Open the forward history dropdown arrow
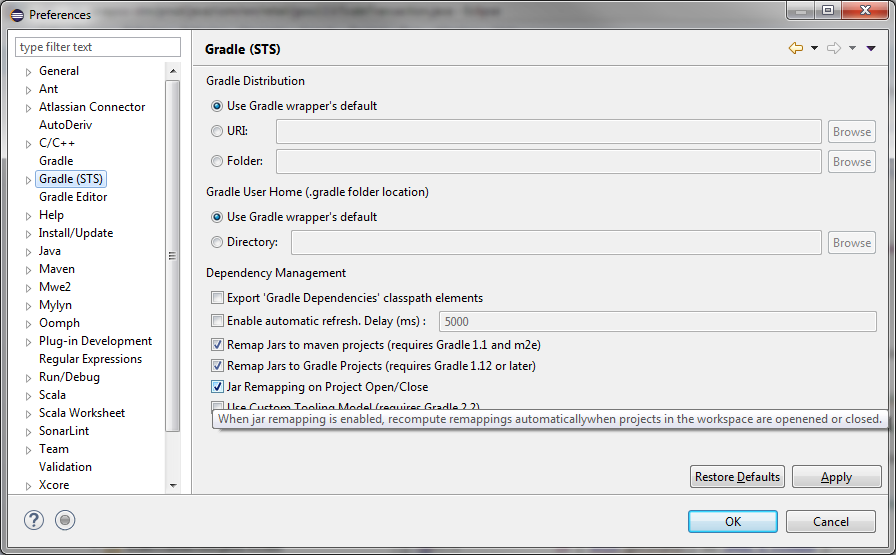The image size is (896, 555). point(852,49)
